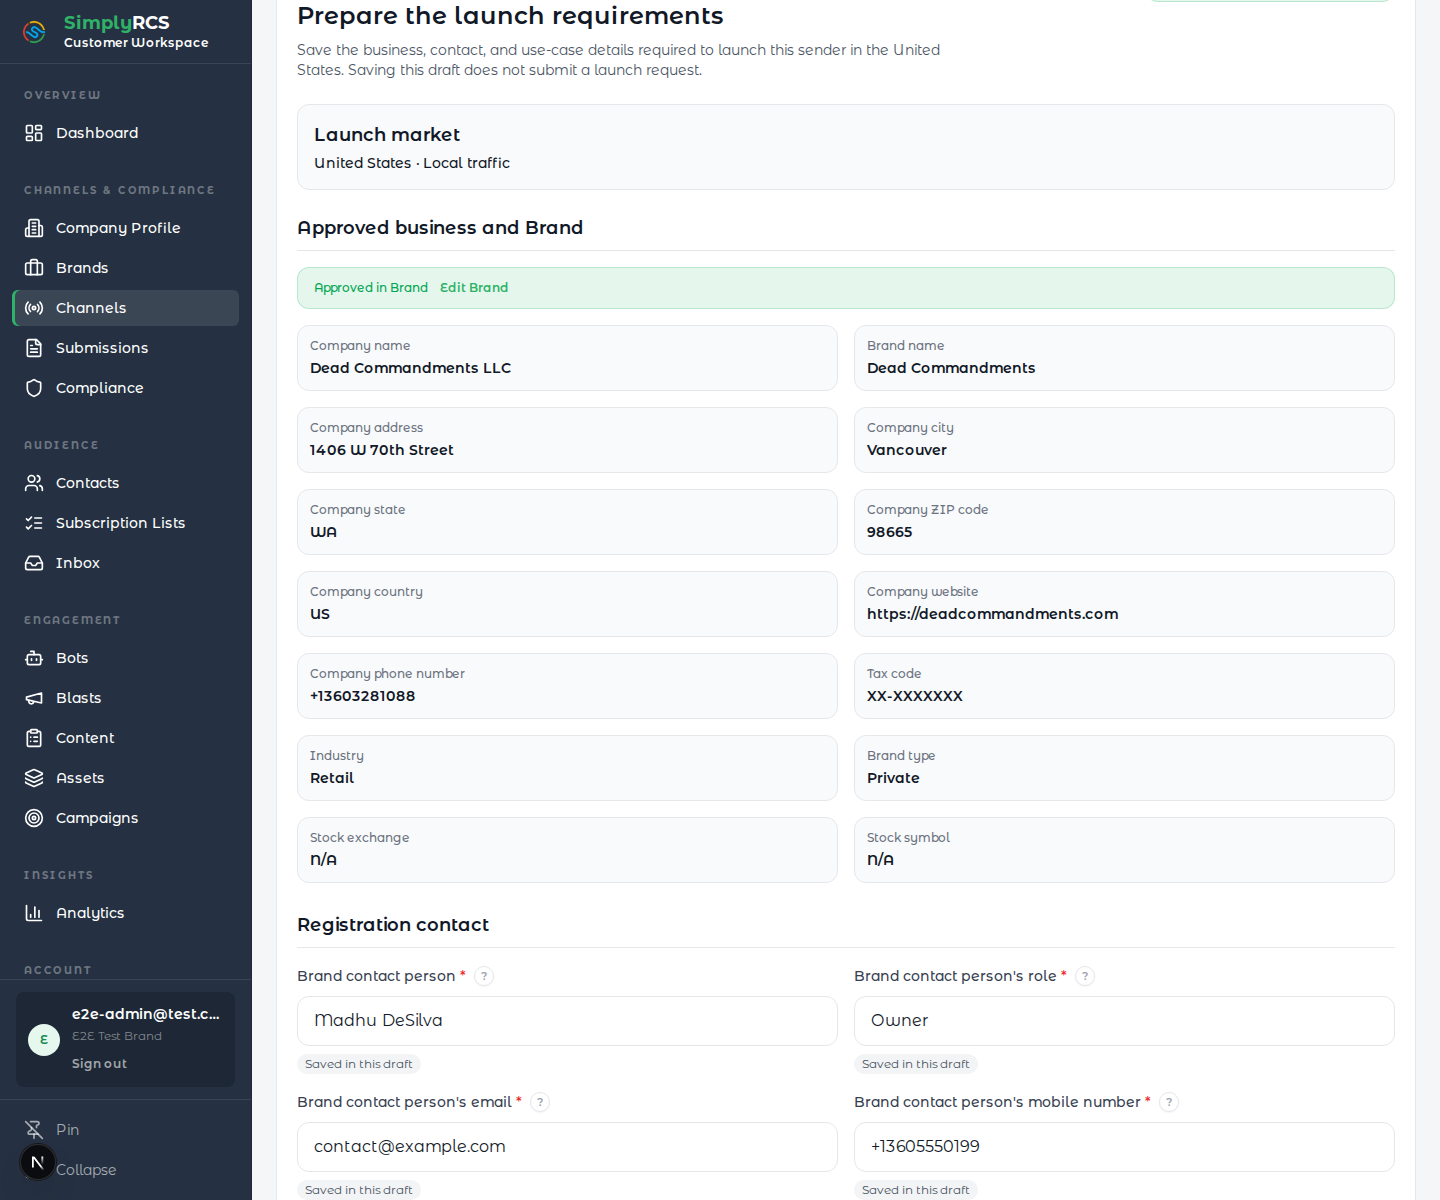Click the ZIP code value 98665

[889, 532]
